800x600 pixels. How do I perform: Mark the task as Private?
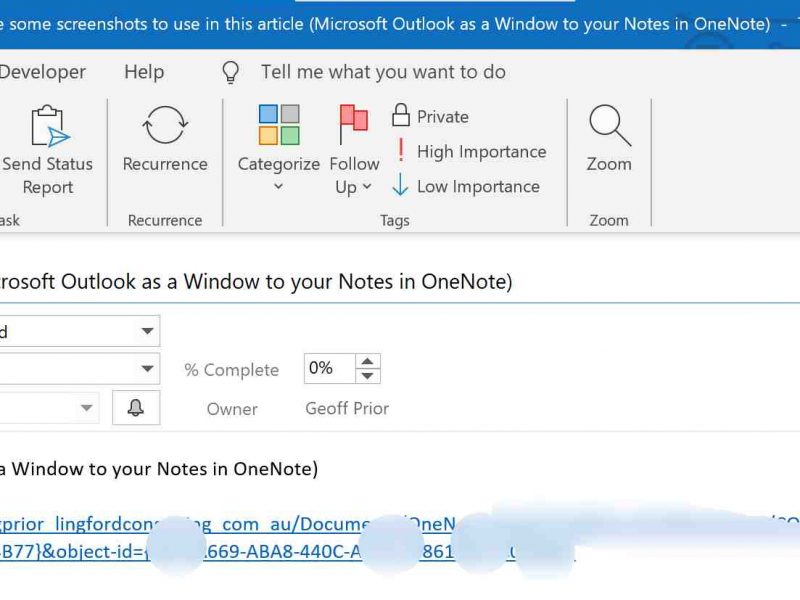(x=430, y=116)
